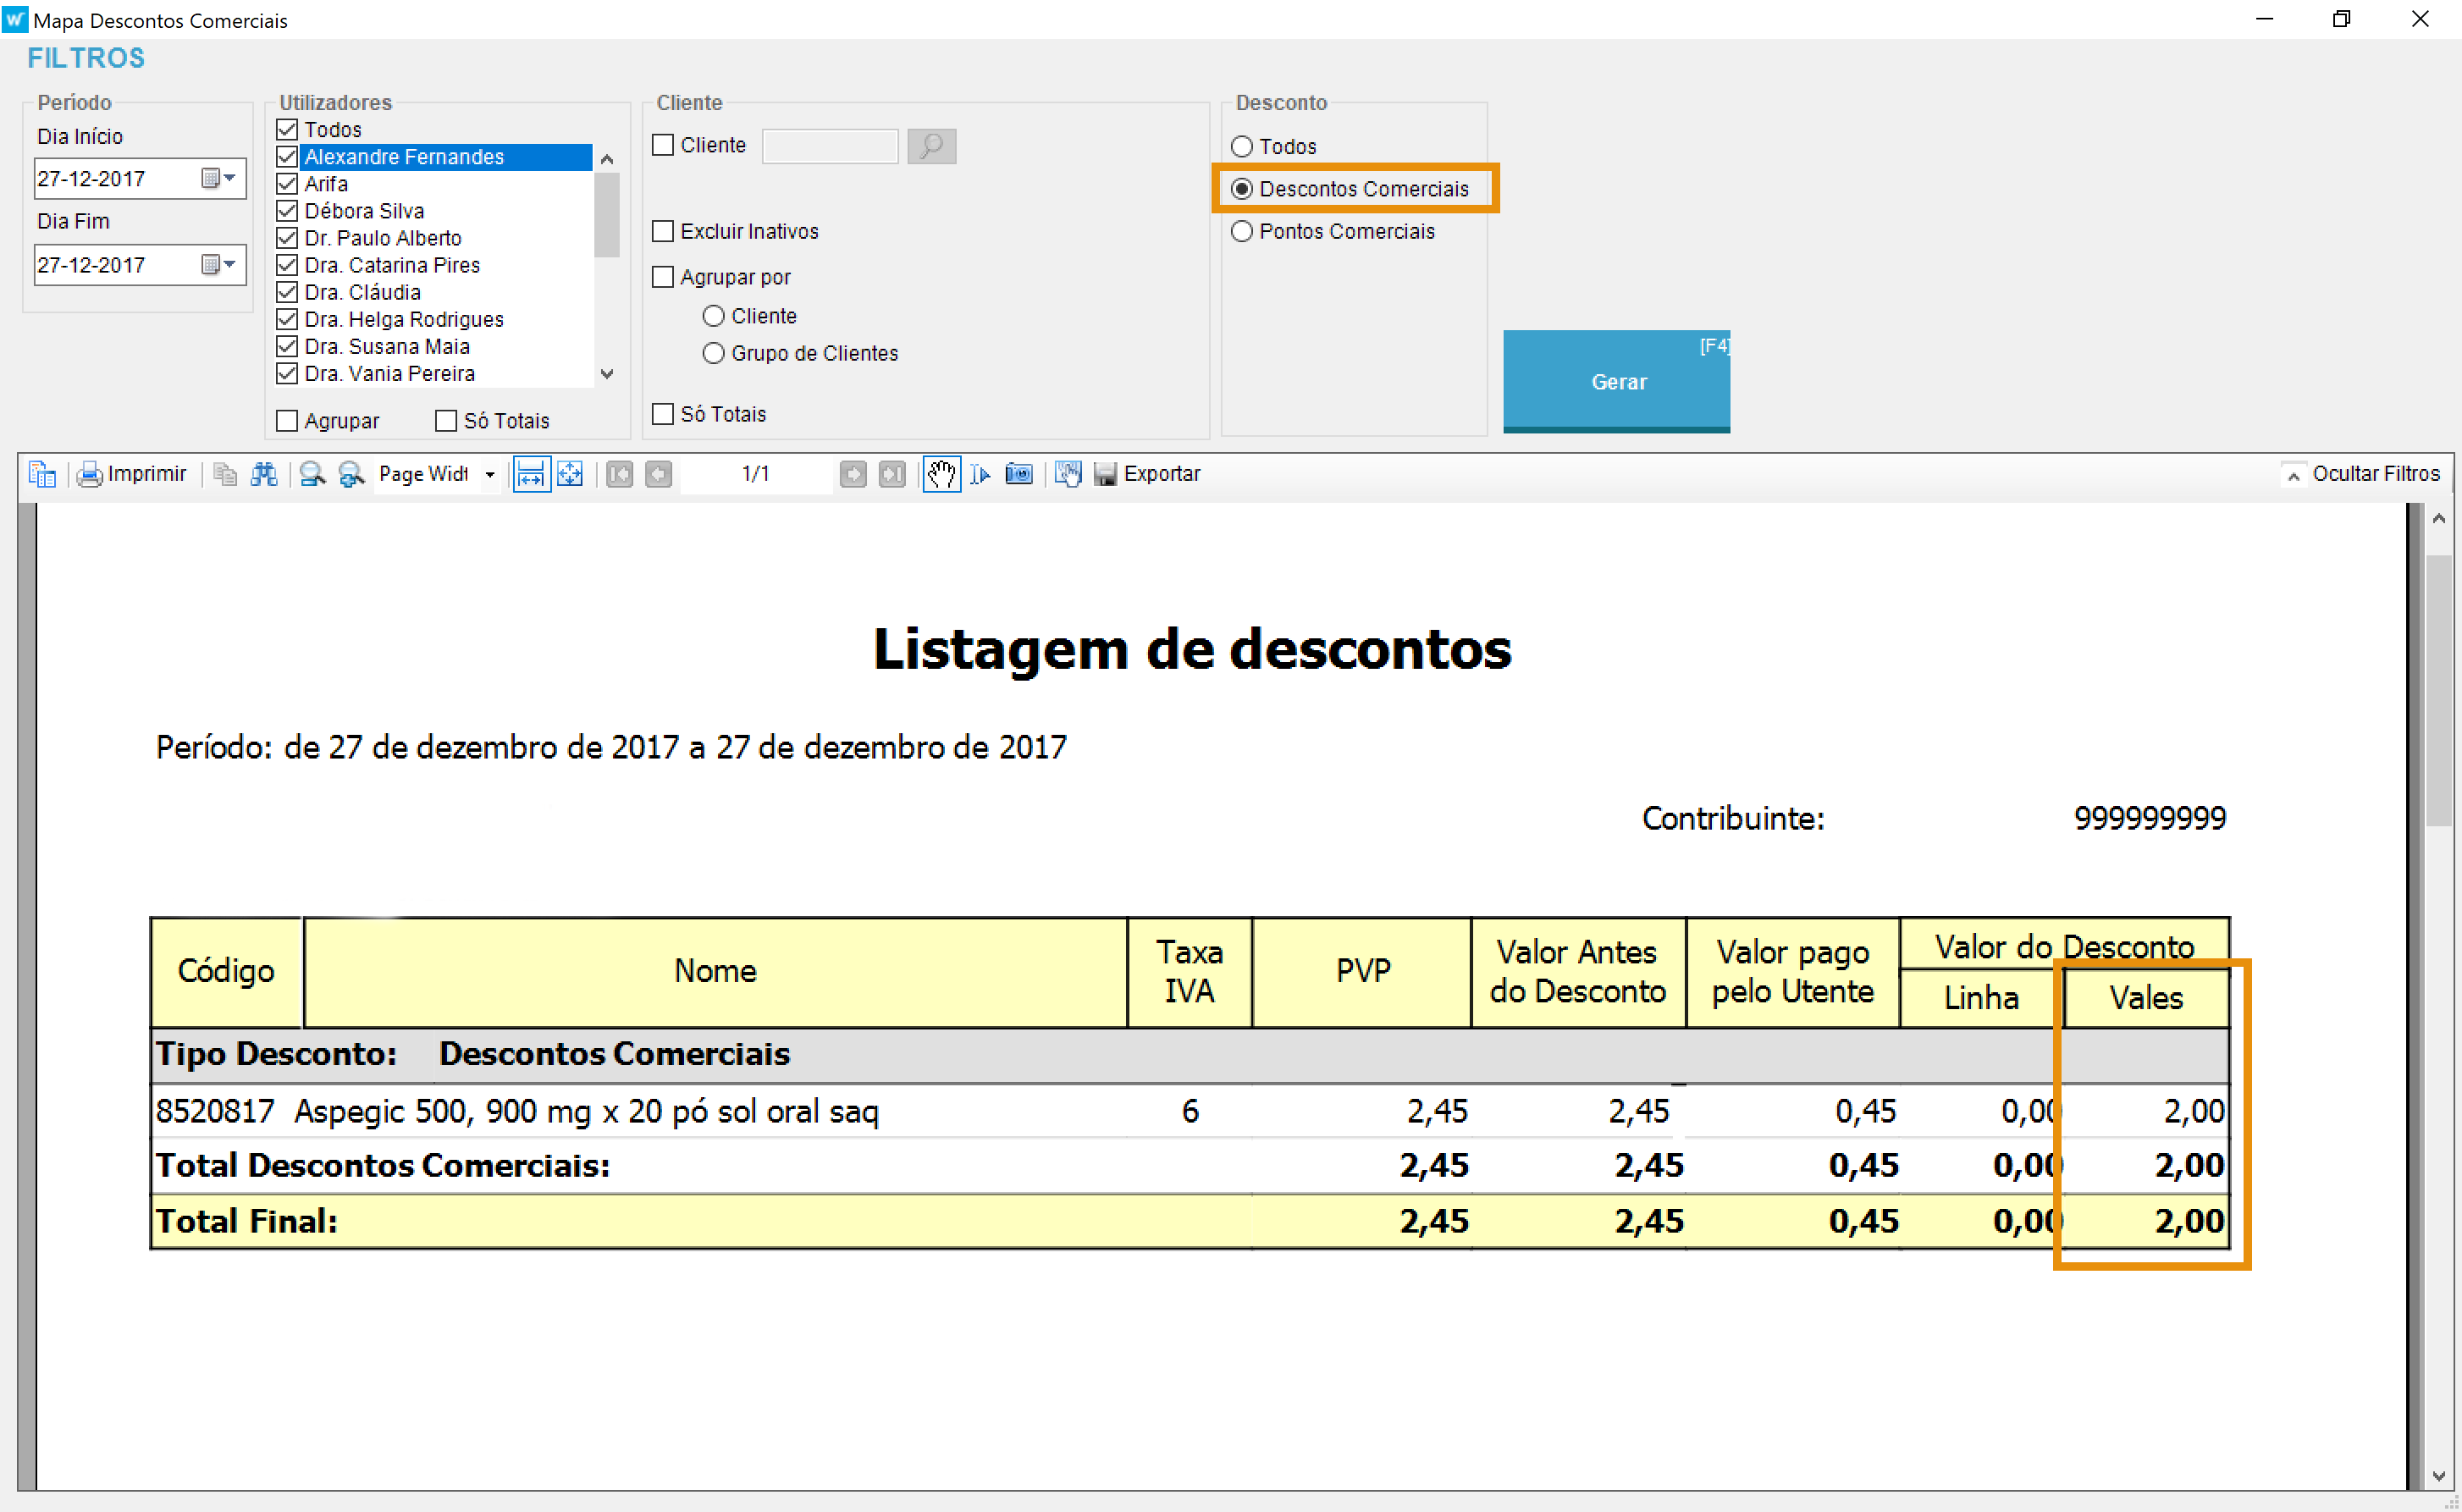
Task: Uncheck the Arifa user checkbox
Action: coord(287,184)
